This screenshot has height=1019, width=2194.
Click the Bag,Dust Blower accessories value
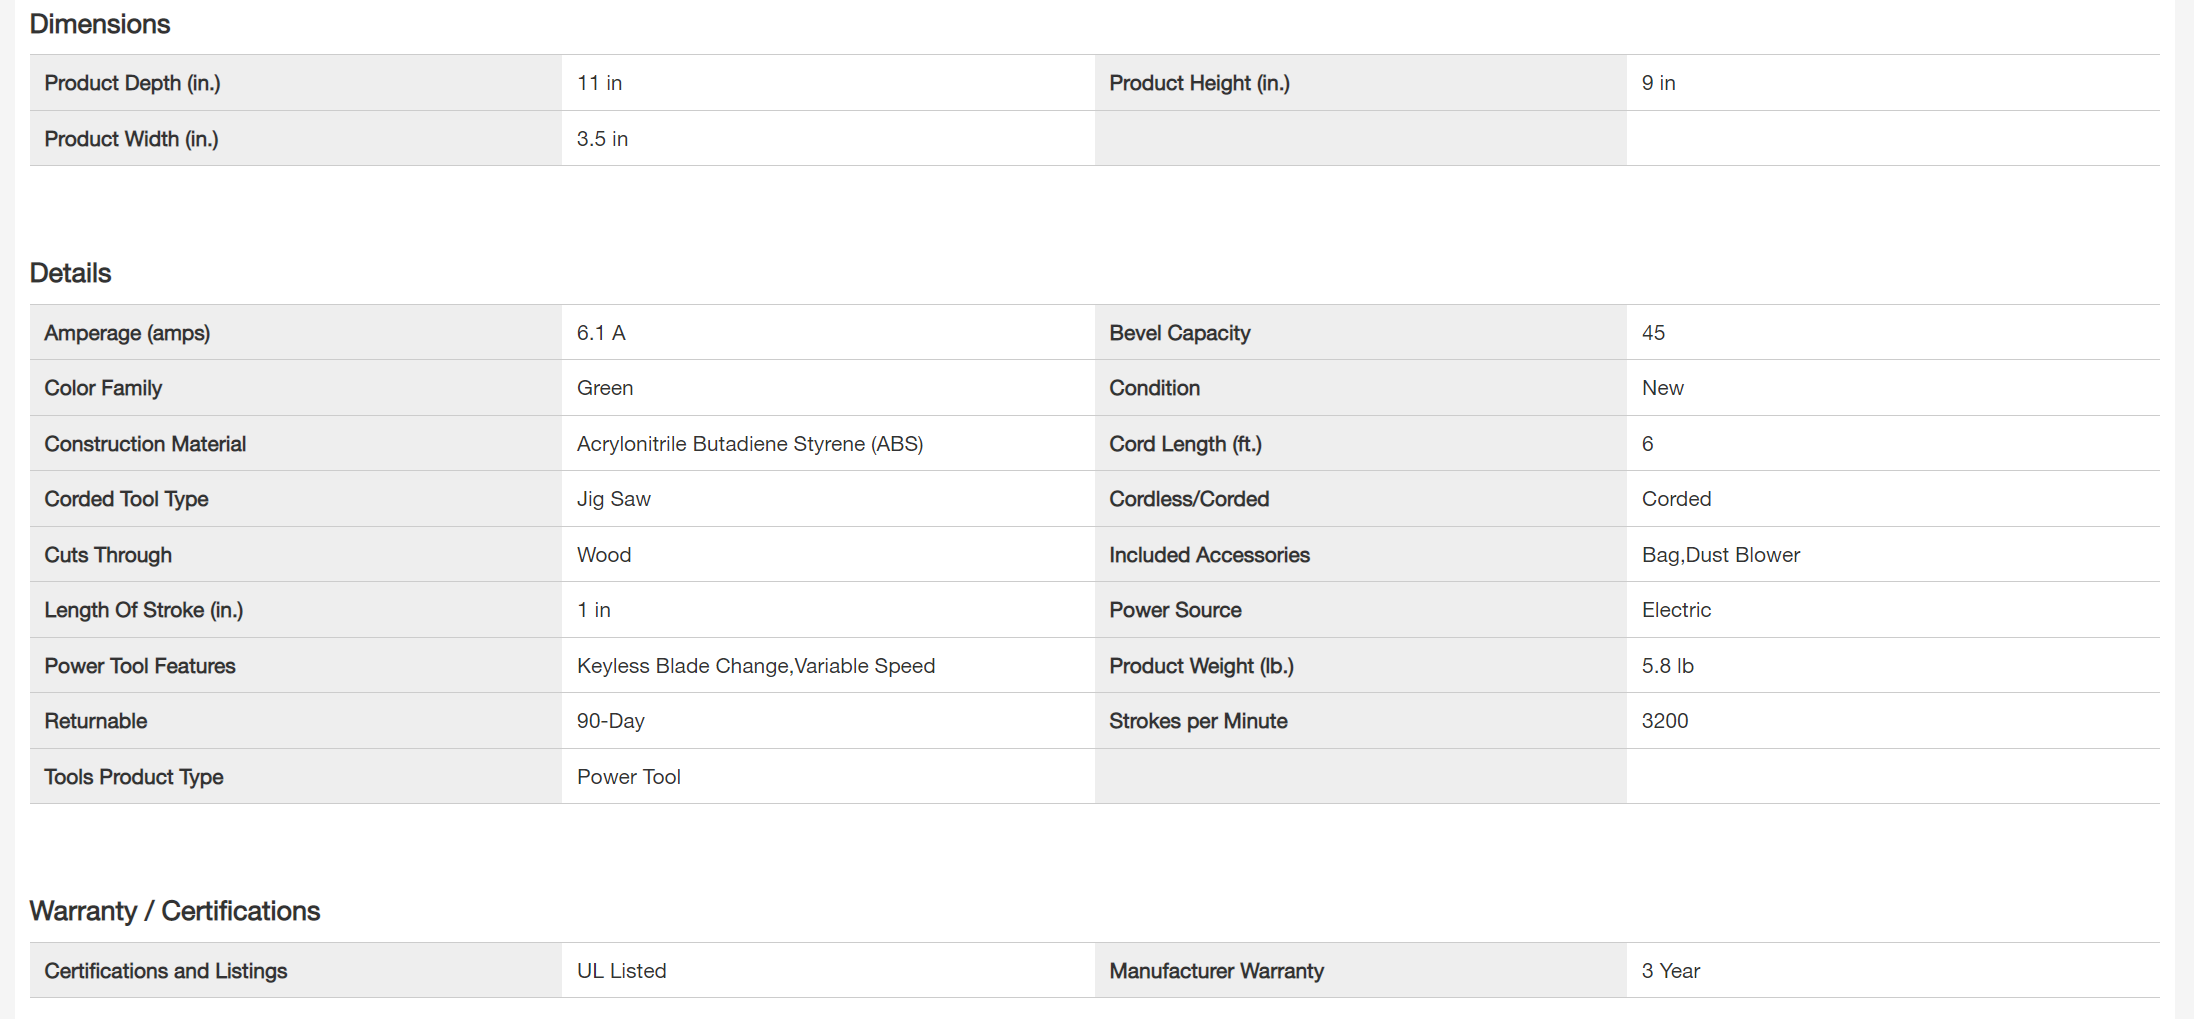1720,555
